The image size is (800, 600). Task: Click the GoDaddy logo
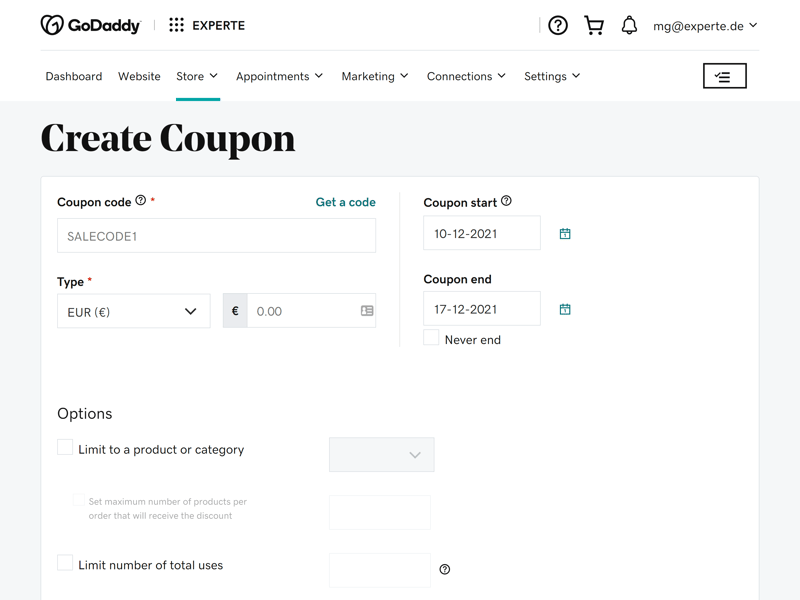click(90, 25)
